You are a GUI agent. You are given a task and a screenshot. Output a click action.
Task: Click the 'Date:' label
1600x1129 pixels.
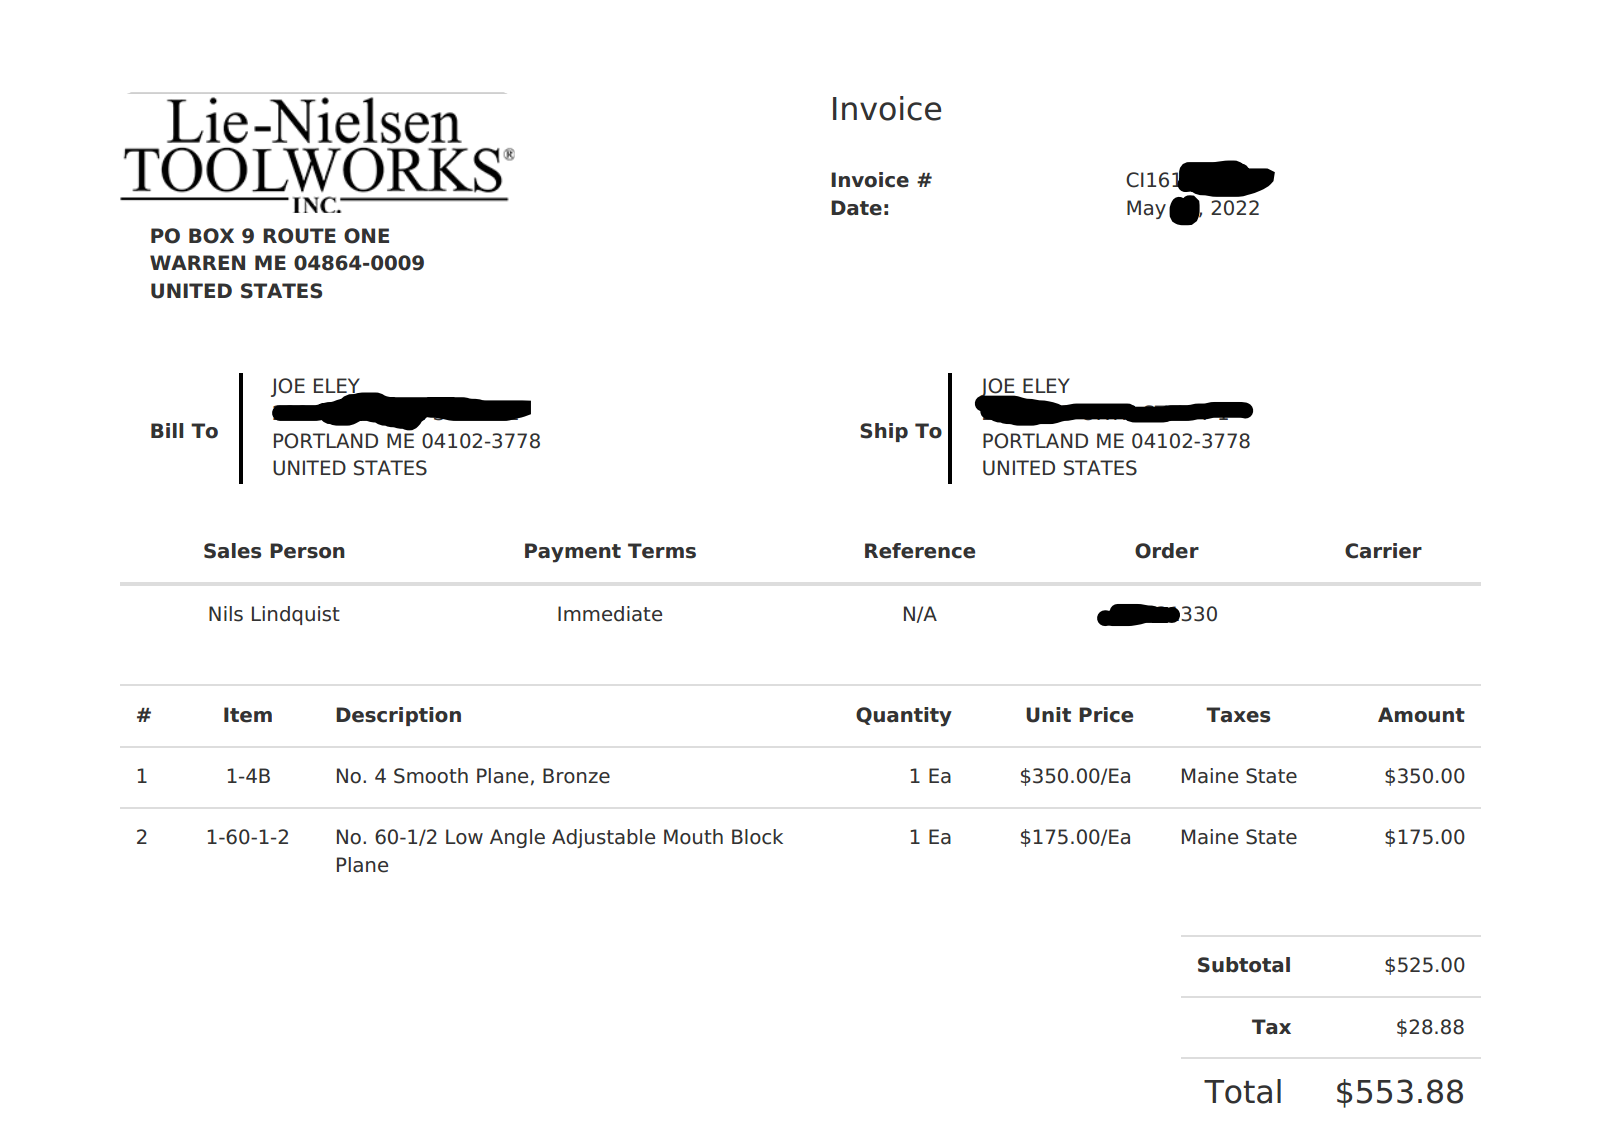tap(859, 208)
